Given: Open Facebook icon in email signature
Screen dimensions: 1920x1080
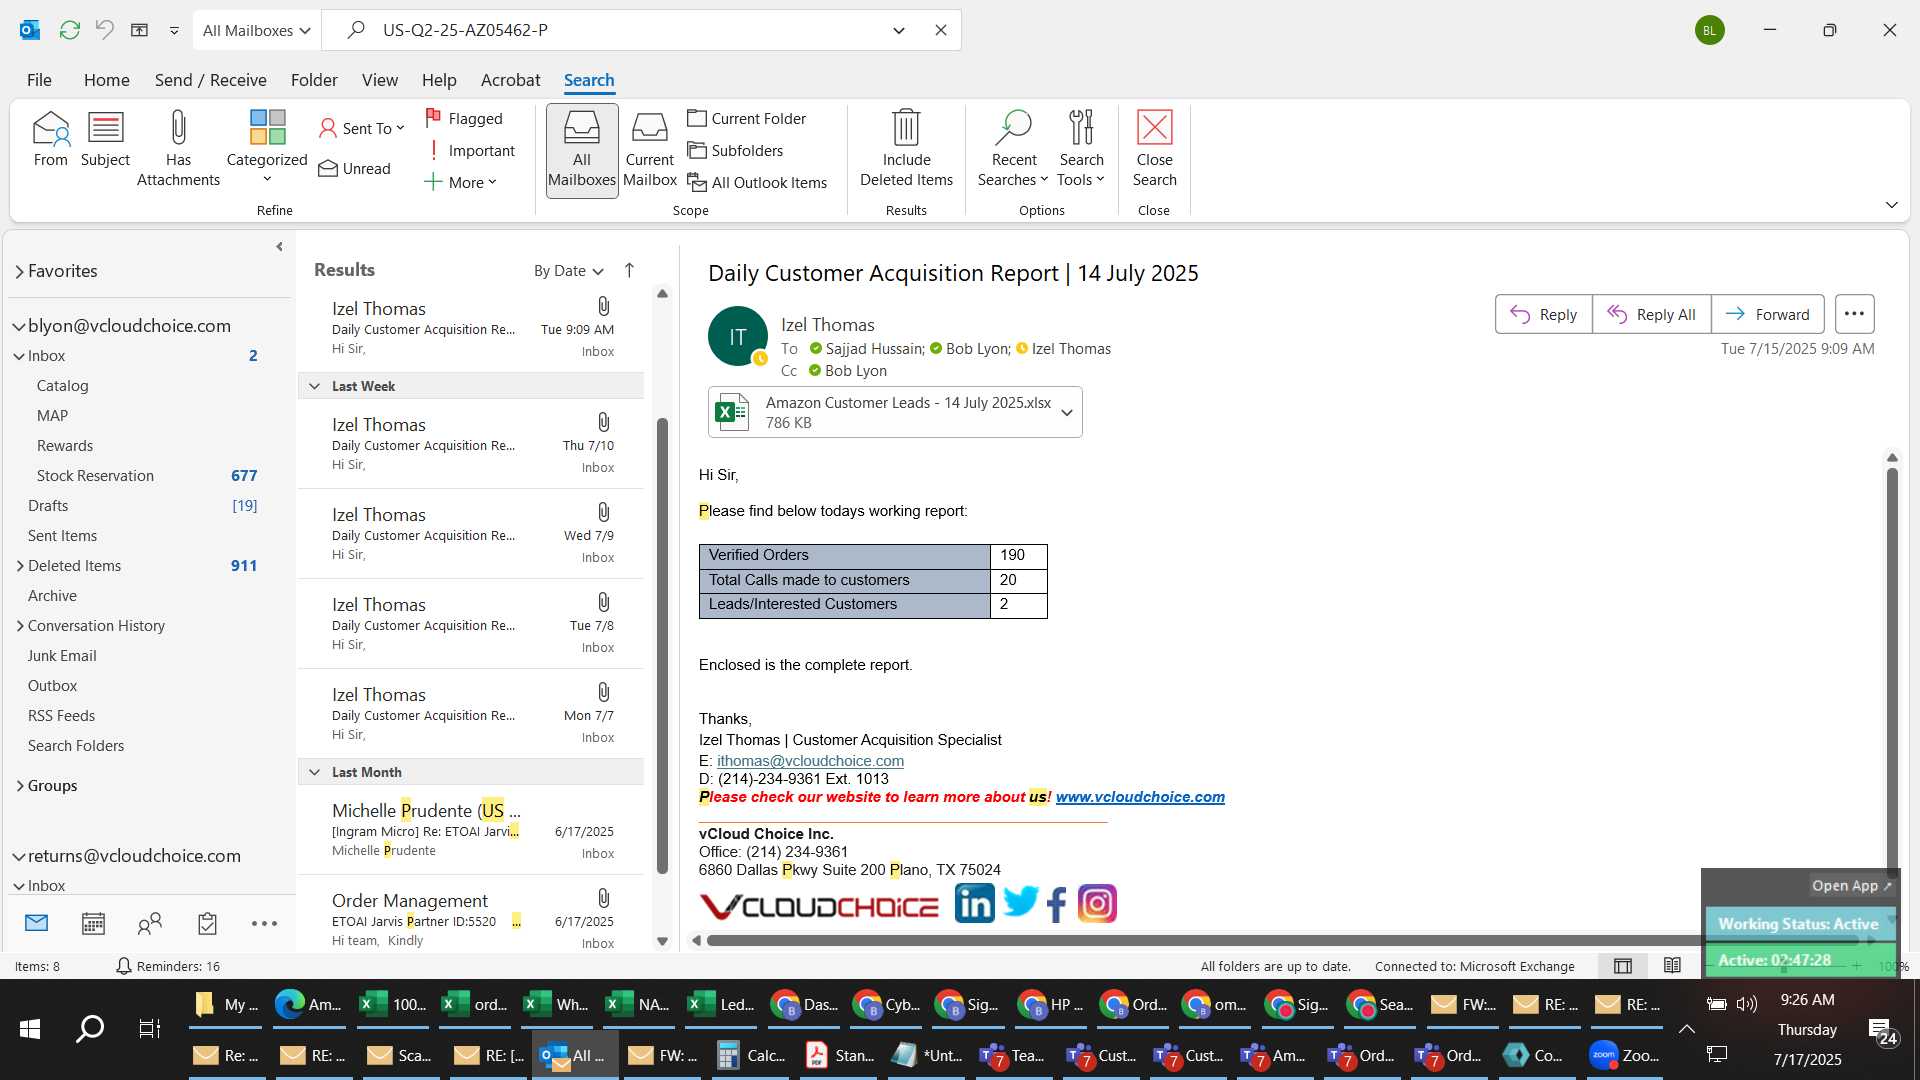Looking at the screenshot, I should 1057,904.
